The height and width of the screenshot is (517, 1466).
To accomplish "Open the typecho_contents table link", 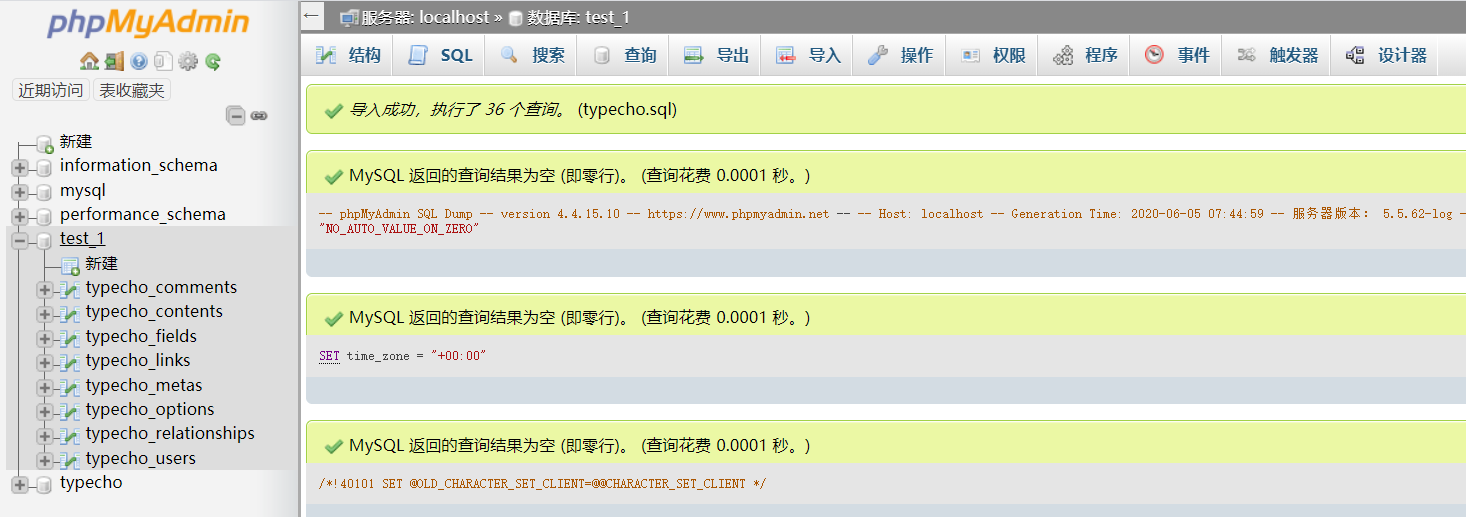I will tap(154, 312).
